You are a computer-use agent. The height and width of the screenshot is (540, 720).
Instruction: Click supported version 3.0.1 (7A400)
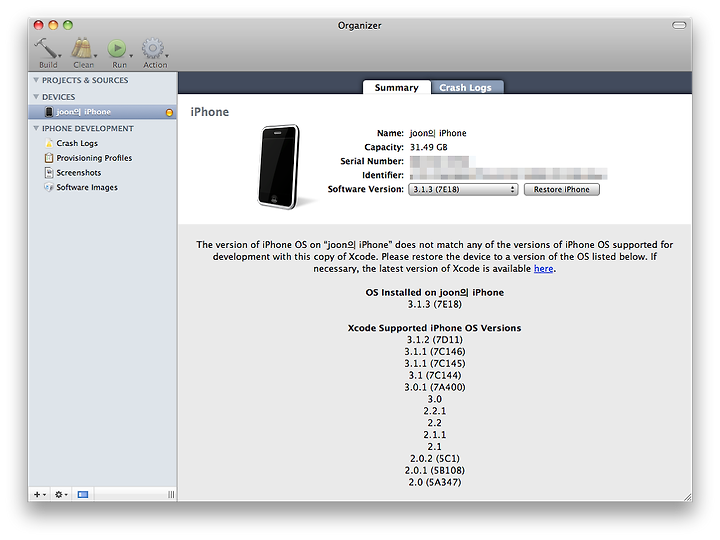pyautogui.click(x=434, y=388)
